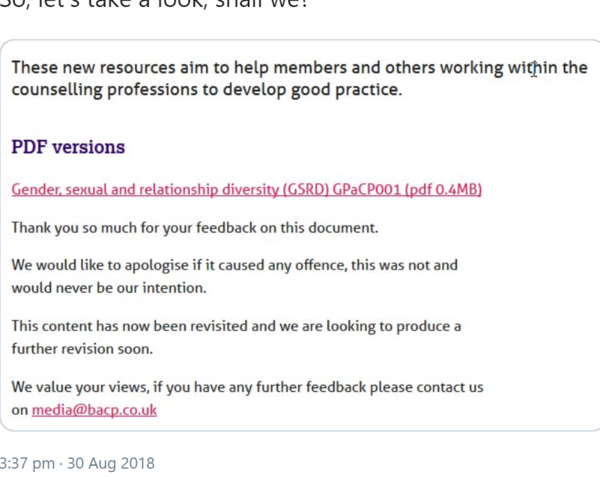Image resolution: width=600 pixels, height=477 pixels.
Task: Click the "This content has now been revisited" line
Action: point(236,327)
